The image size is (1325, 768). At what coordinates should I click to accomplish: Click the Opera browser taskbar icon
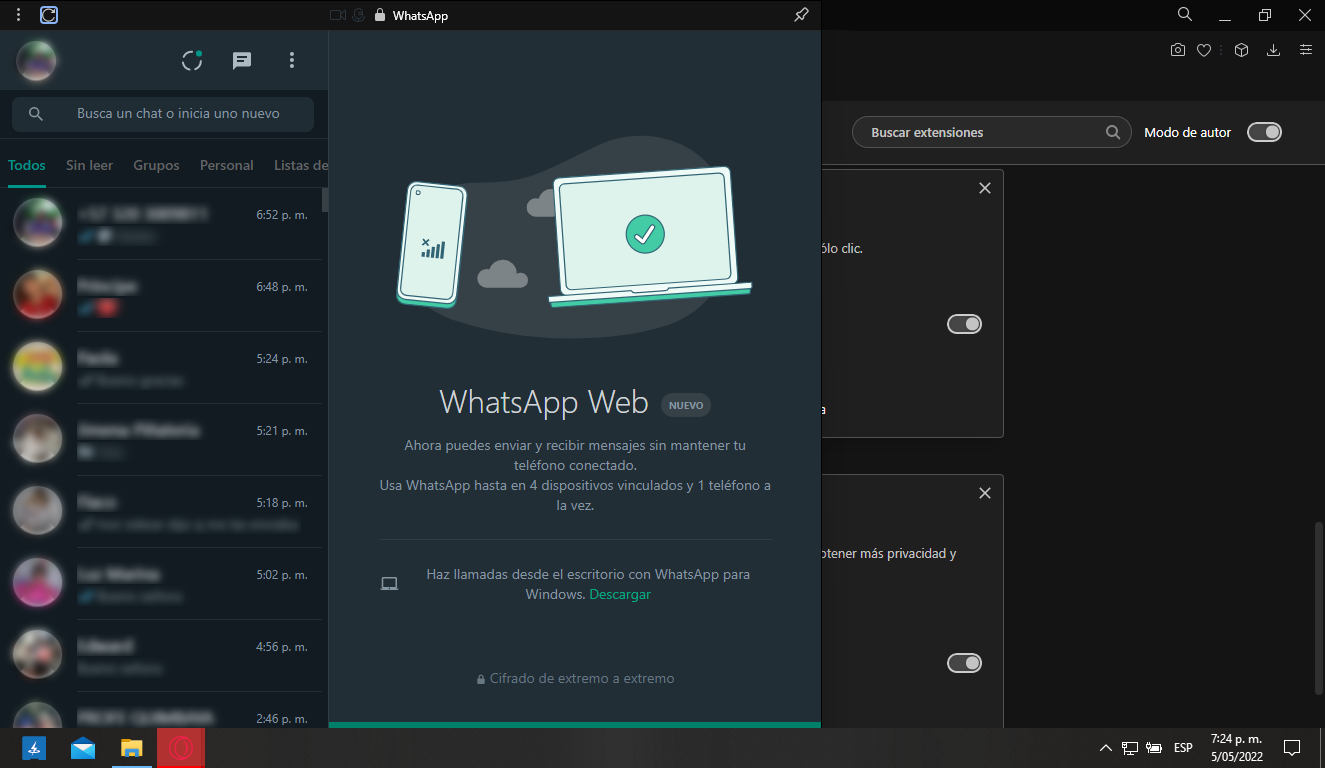pyautogui.click(x=181, y=748)
